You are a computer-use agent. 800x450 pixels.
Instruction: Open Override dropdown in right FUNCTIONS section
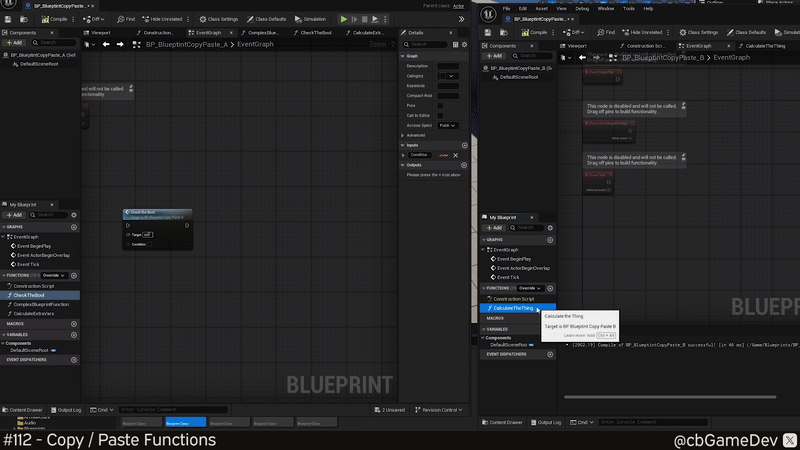coord(530,288)
